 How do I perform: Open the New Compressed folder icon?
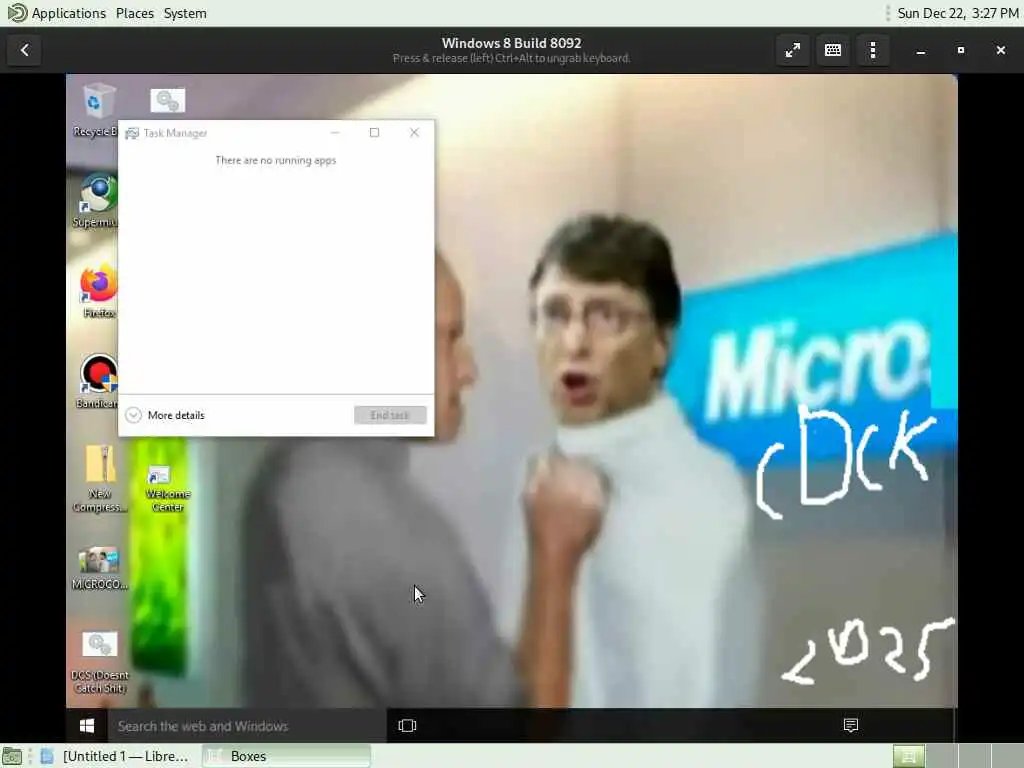click(100, 479)
